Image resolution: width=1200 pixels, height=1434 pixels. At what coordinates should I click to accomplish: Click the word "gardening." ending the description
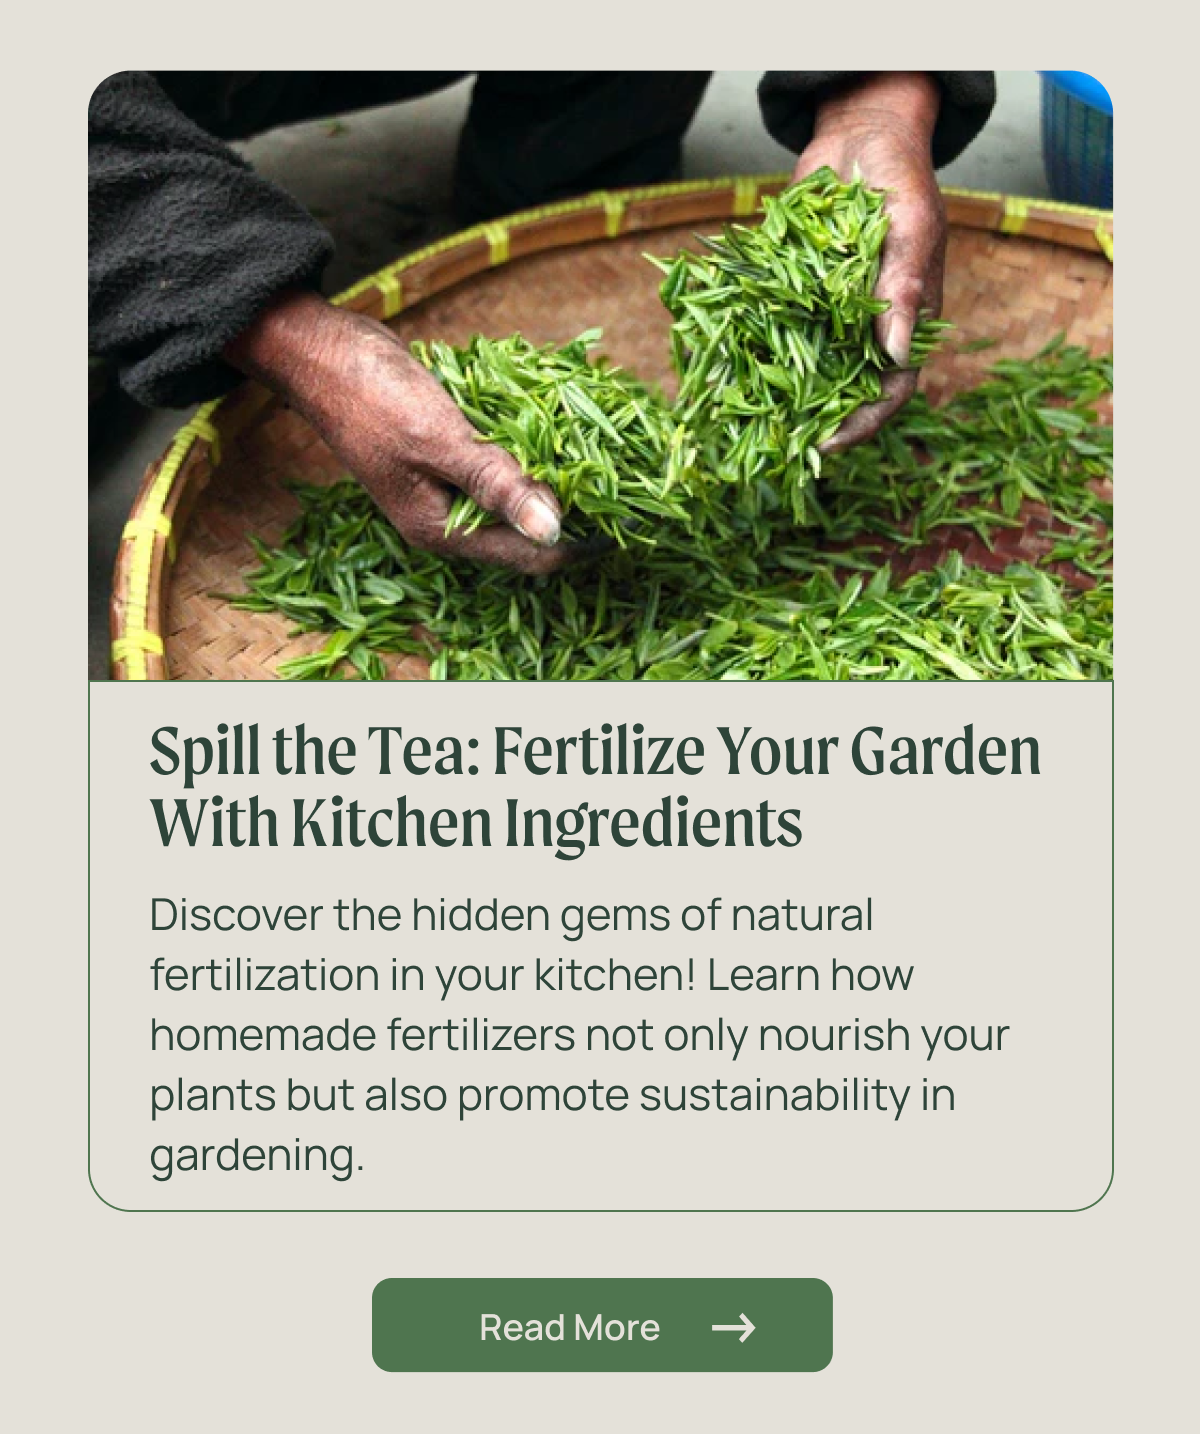[x=257, y=1157]
